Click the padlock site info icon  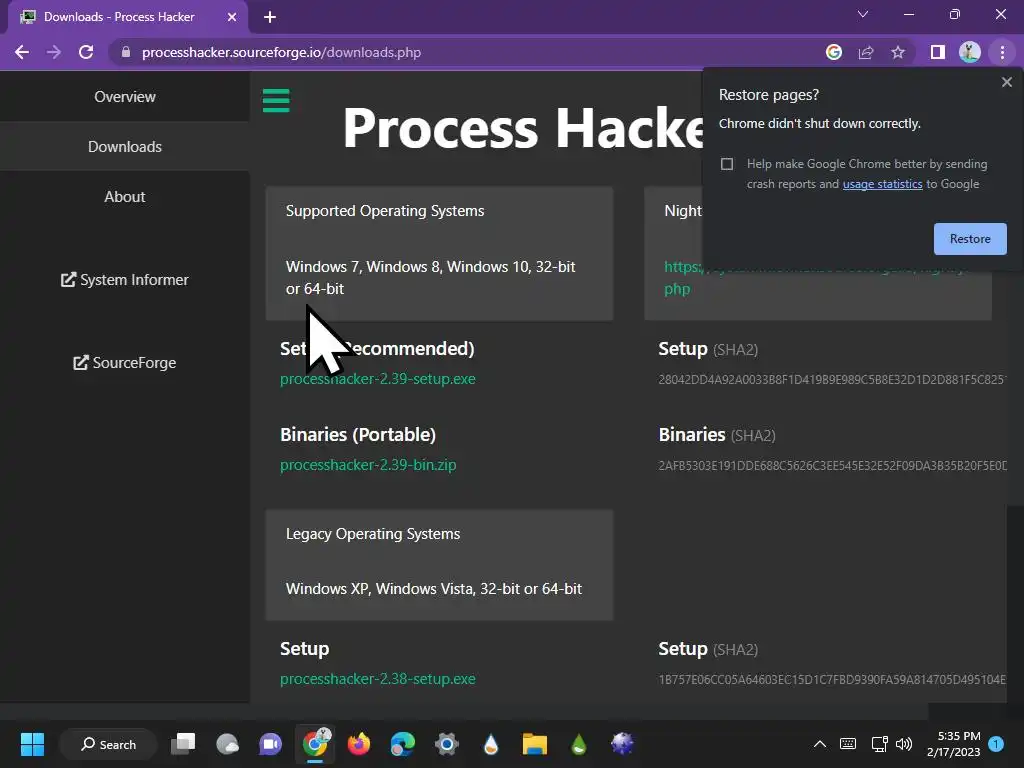(x=126, y=52)
